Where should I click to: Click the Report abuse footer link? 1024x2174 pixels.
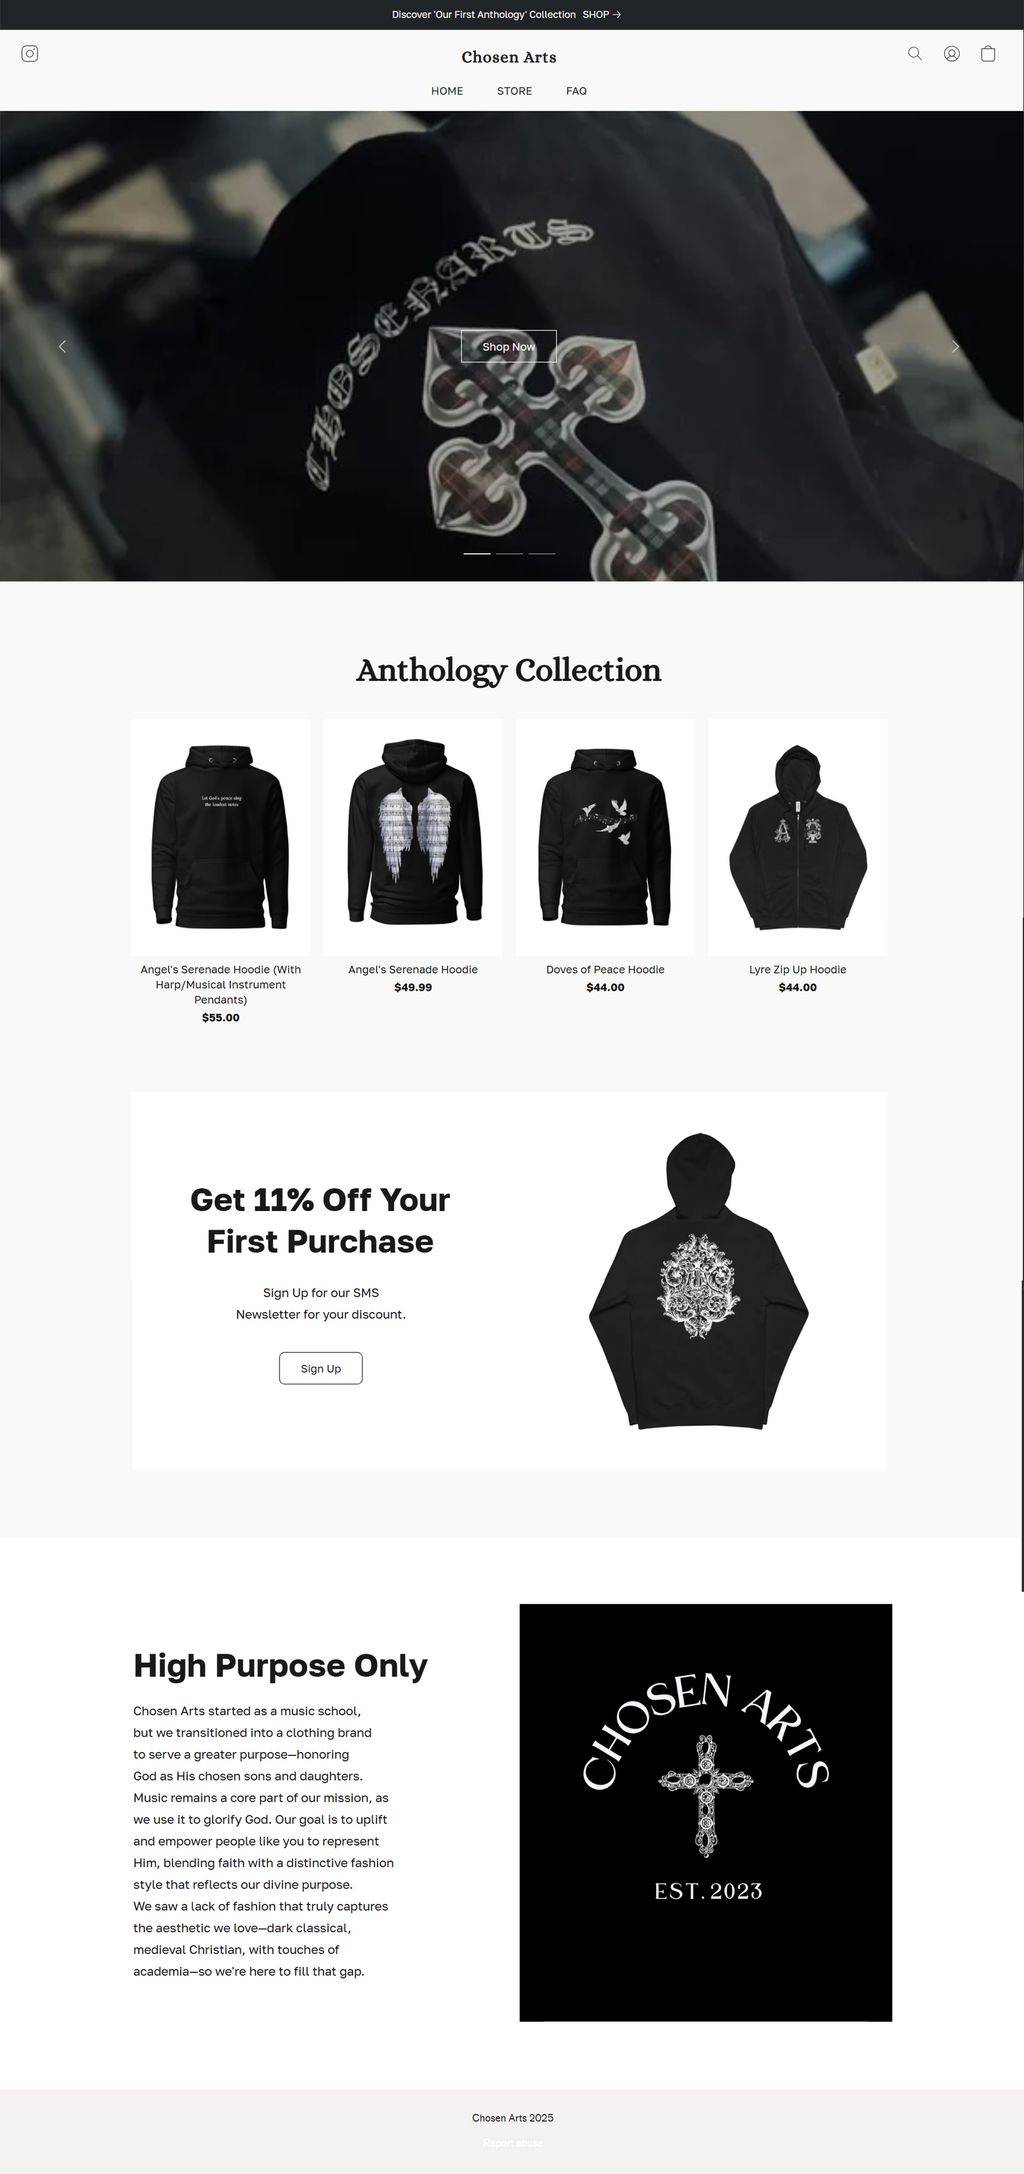click(512, 2143)
